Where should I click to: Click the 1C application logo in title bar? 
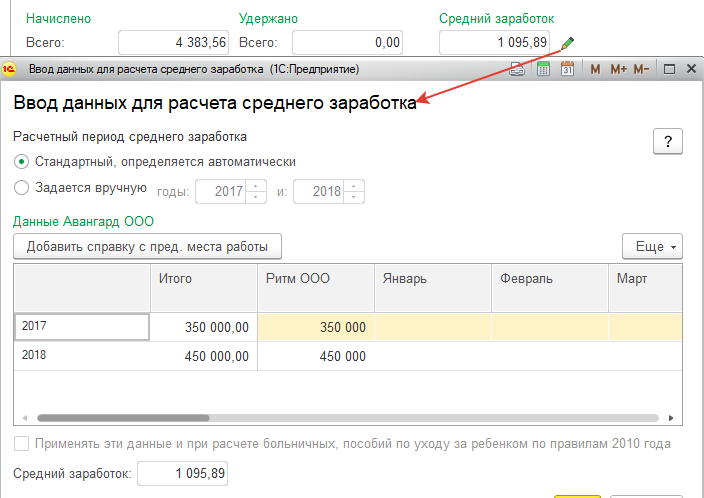9,69
